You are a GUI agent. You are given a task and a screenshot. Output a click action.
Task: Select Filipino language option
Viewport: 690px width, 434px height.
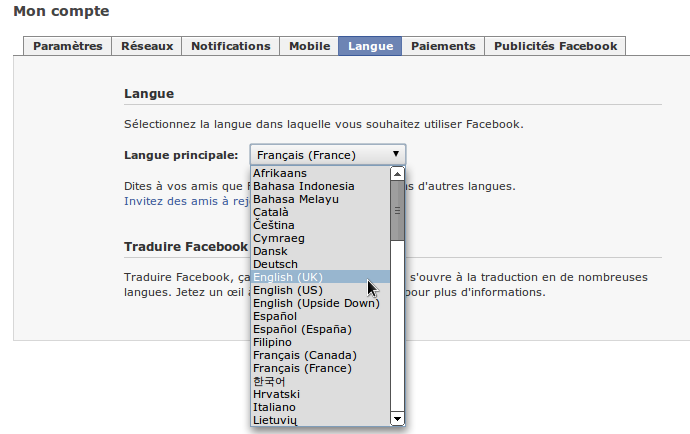tap(320, 342)
